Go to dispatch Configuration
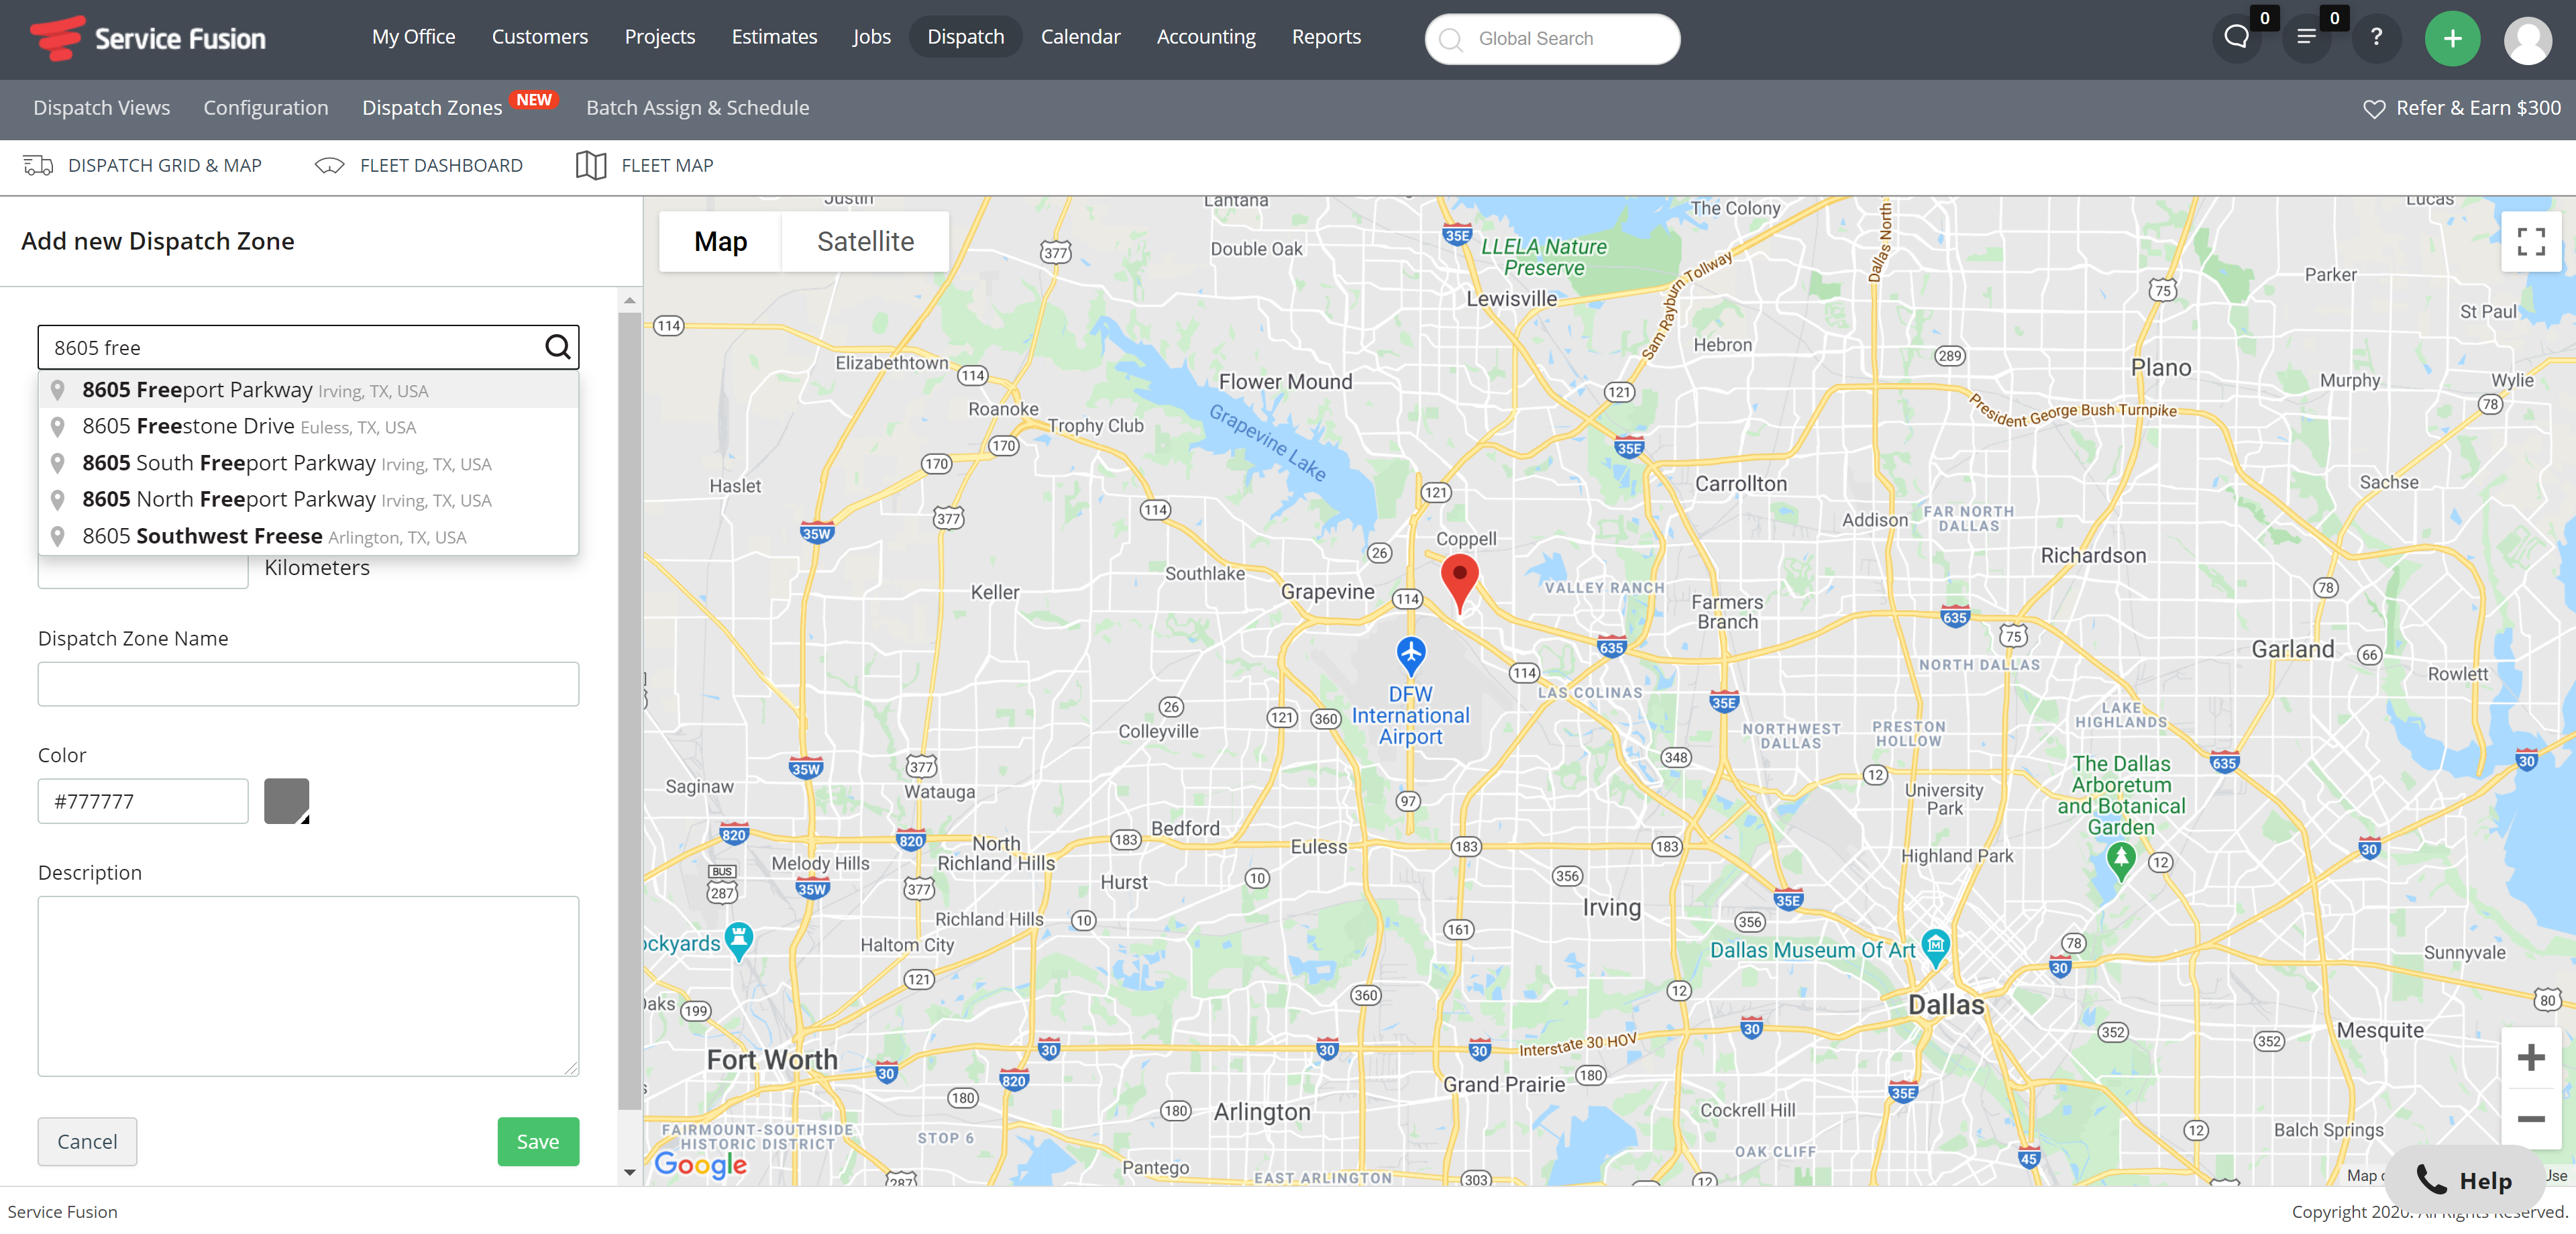2576x1234 pixels. tap(266, 108)
